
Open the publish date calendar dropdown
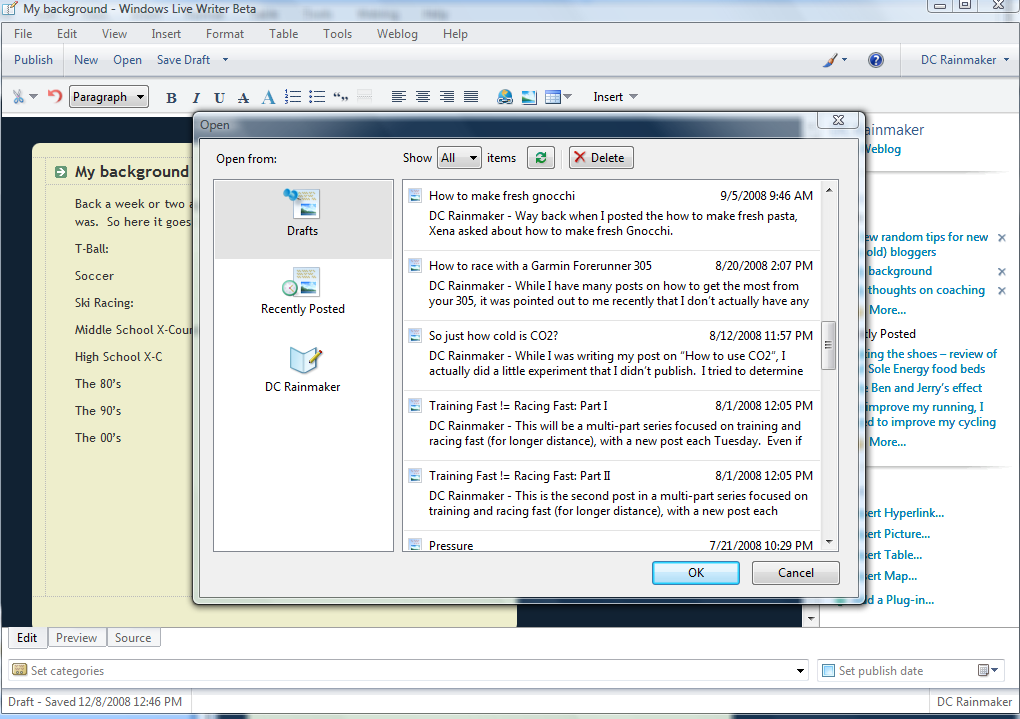pyautogui.click(x=988, y=670)
